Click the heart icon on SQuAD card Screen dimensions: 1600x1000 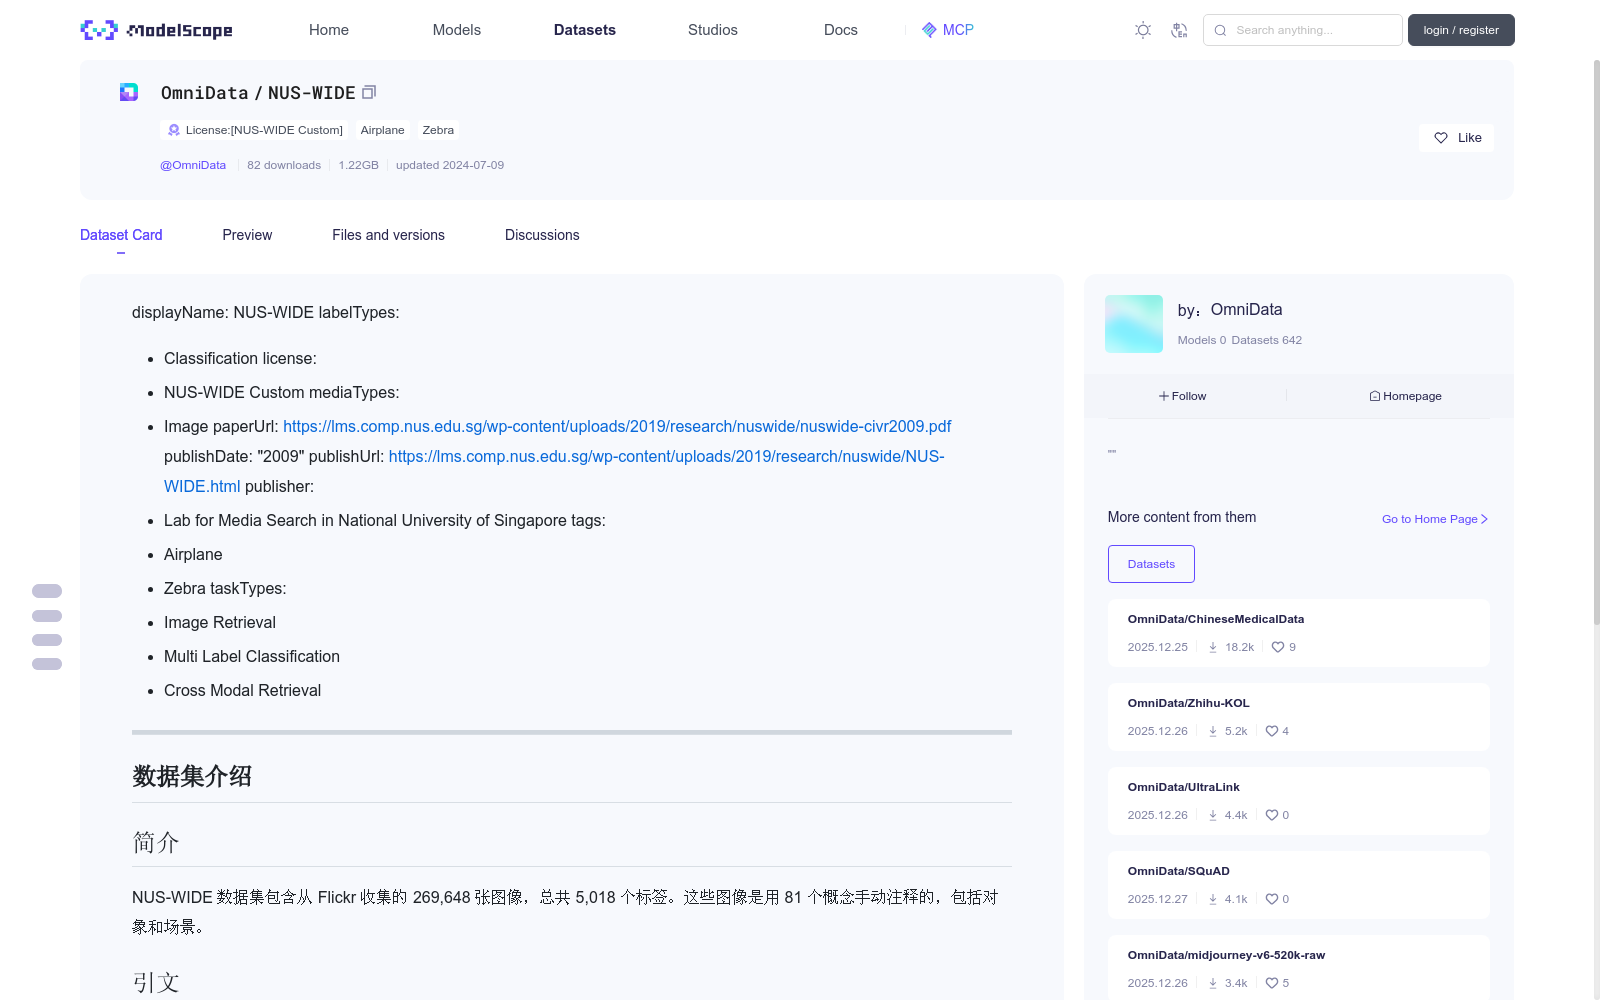(x=1272, y=899)
